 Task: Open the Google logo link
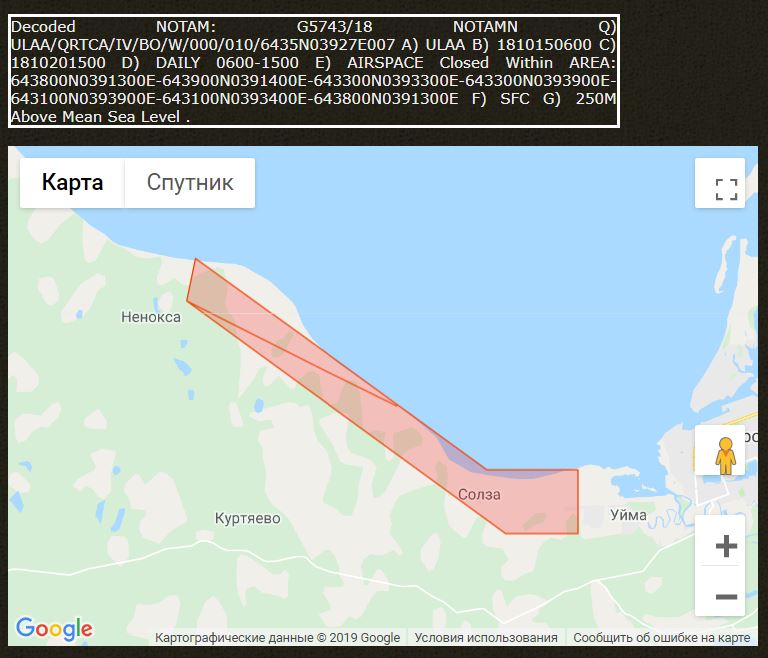coord(54,629)
